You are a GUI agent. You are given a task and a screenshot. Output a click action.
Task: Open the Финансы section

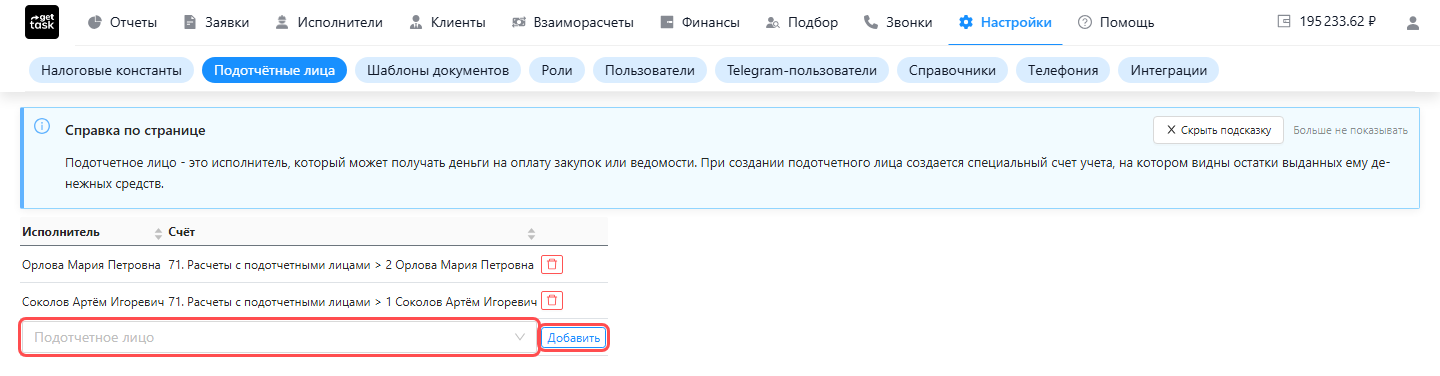pos(700,22)
